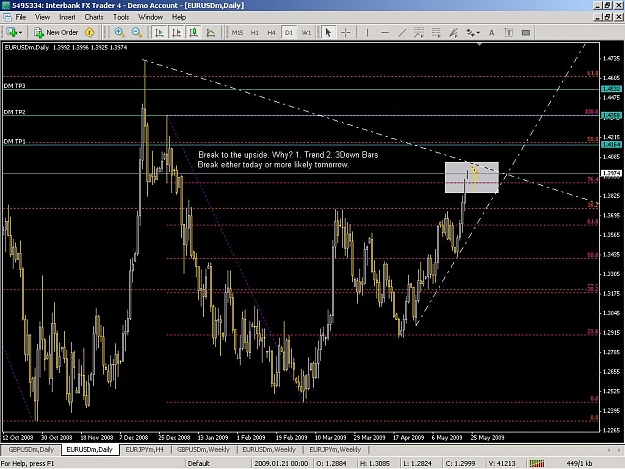Image resolution: width=625 pixels, height=469 pixels.
Task: Open the Insert menu
Action: tap(67, 17)
